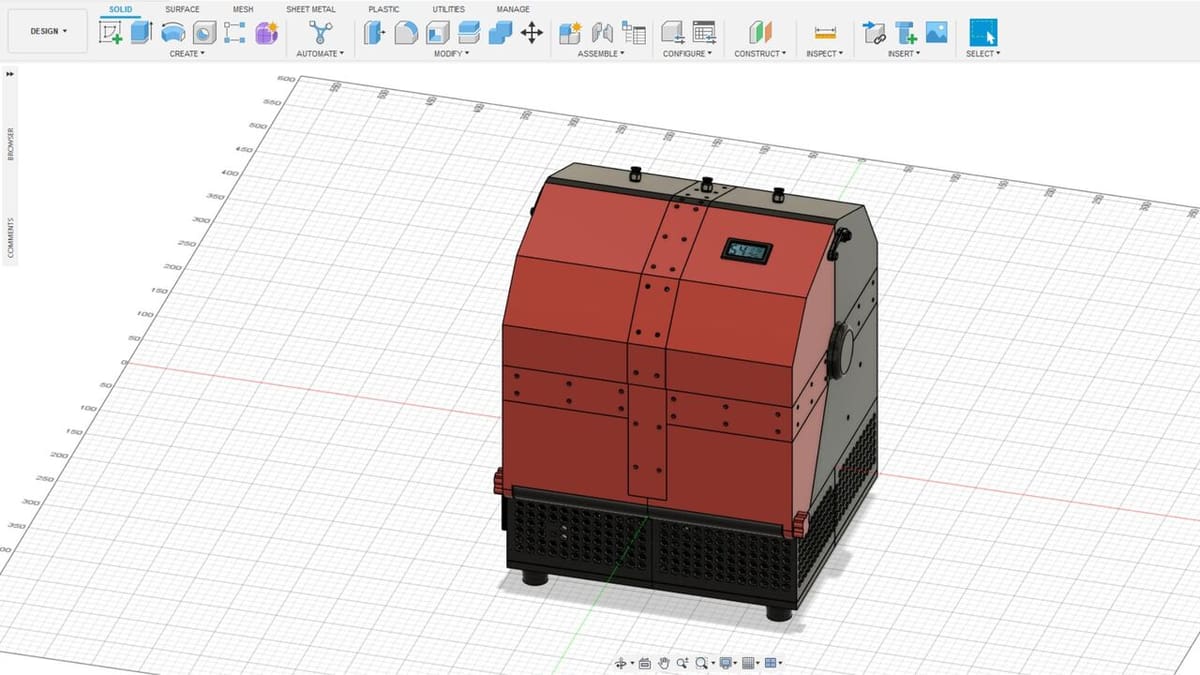Select the Fillet tool

(x=405, y=33)
